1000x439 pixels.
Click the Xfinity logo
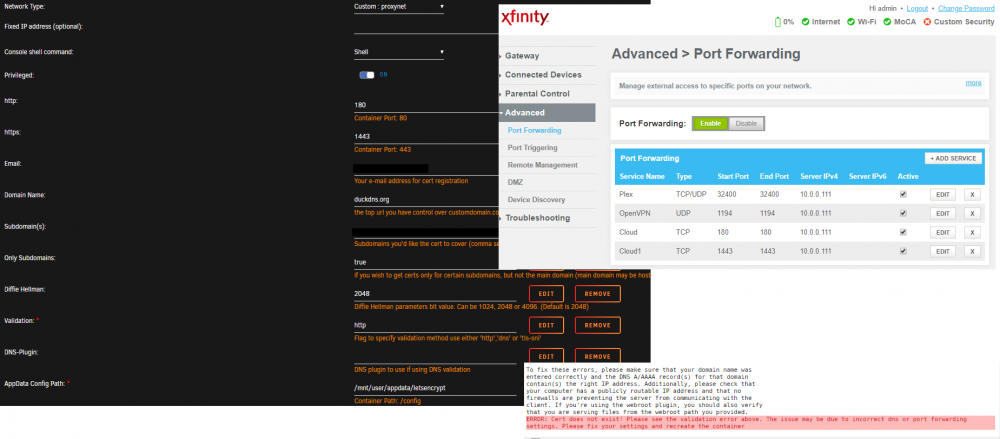tap(524, 17)
